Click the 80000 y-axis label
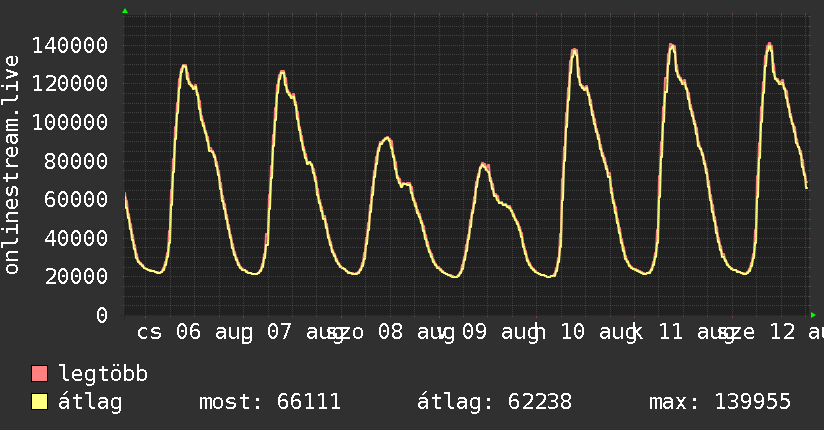 coord(76,161)
